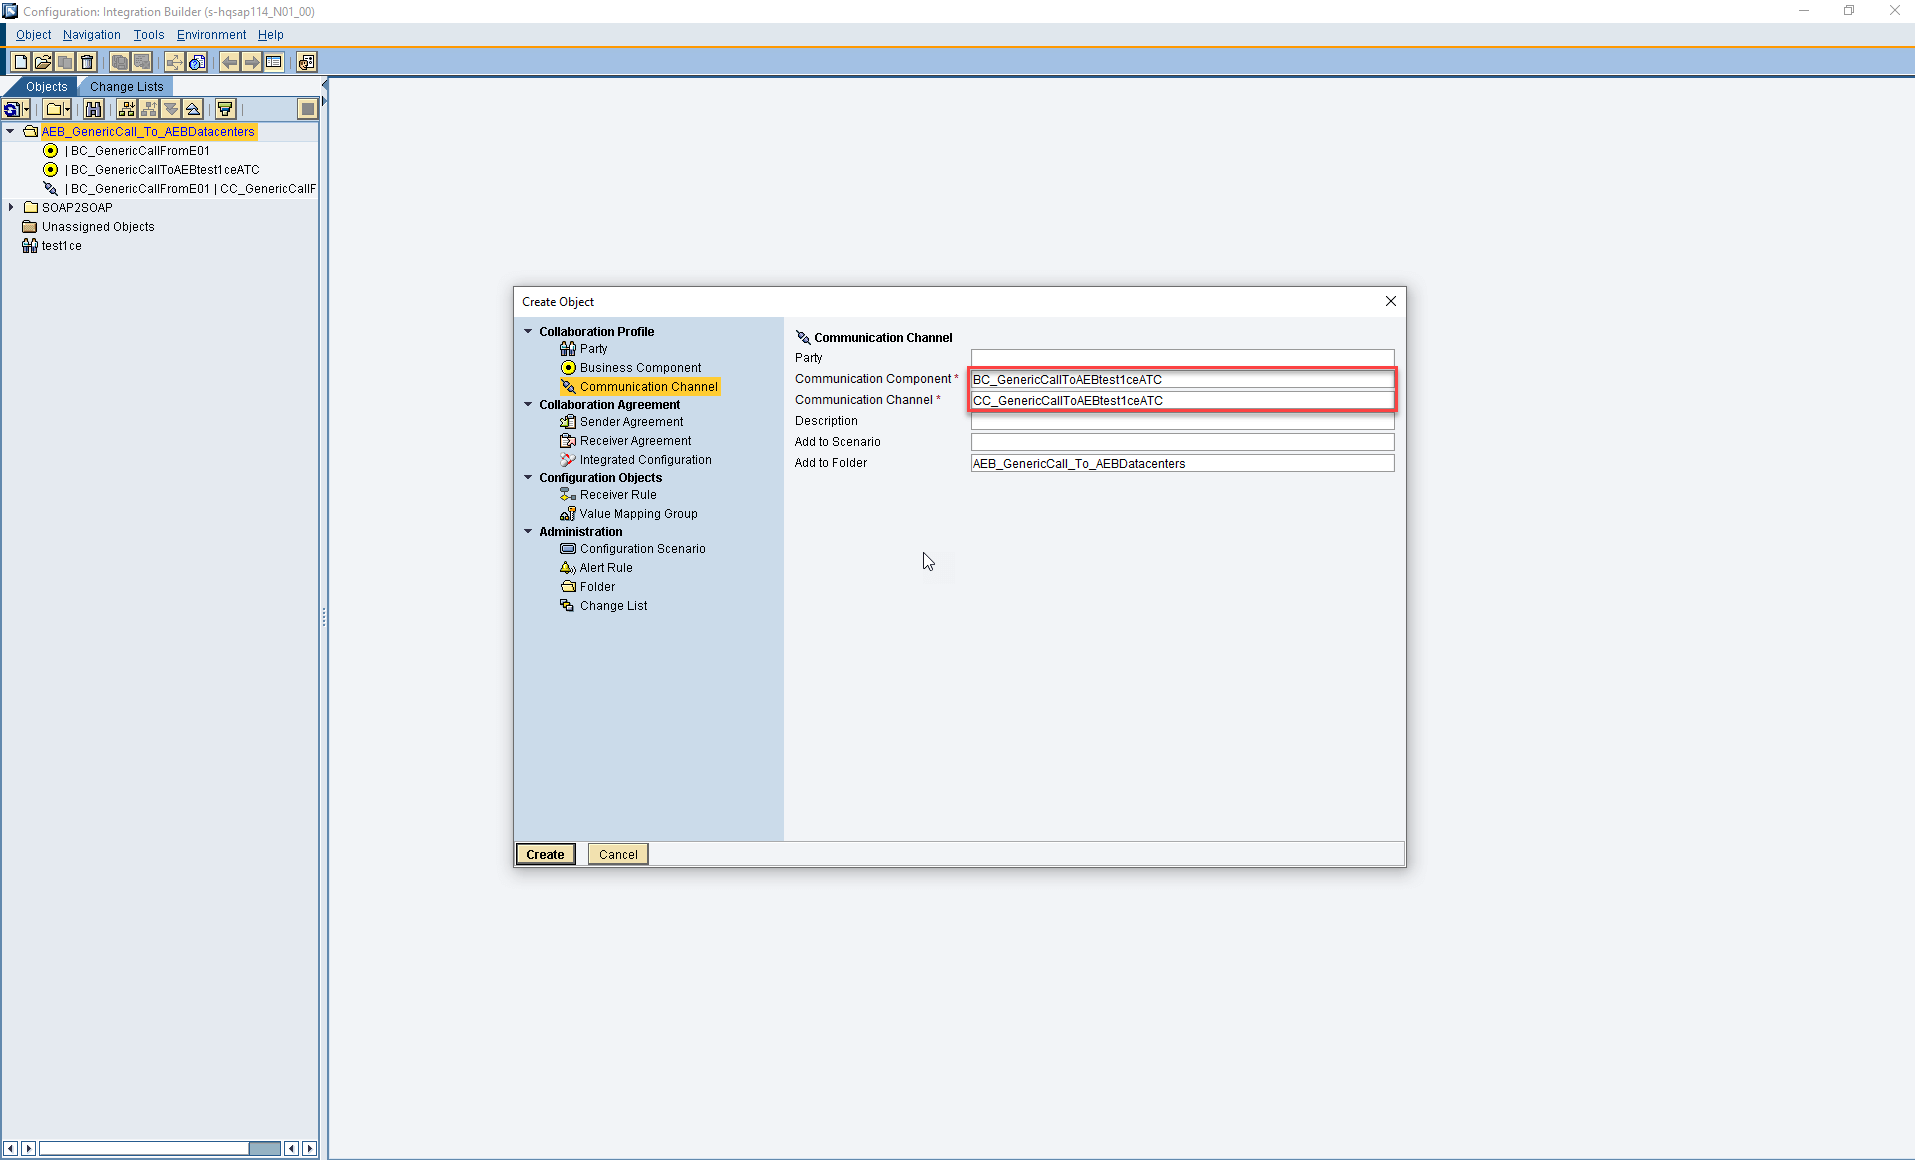Open an existing object using toolbar icon

[42, 62]
